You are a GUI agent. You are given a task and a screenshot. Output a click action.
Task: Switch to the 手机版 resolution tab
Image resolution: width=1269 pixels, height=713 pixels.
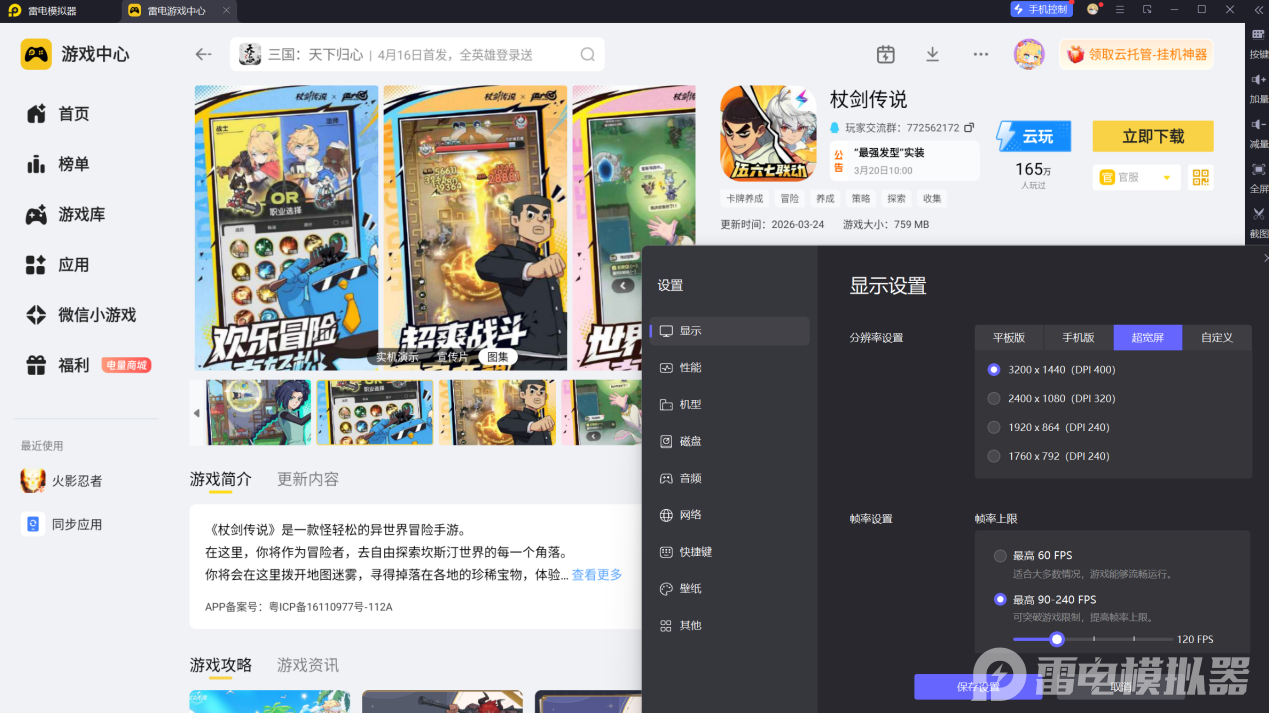pos(1078,337)
